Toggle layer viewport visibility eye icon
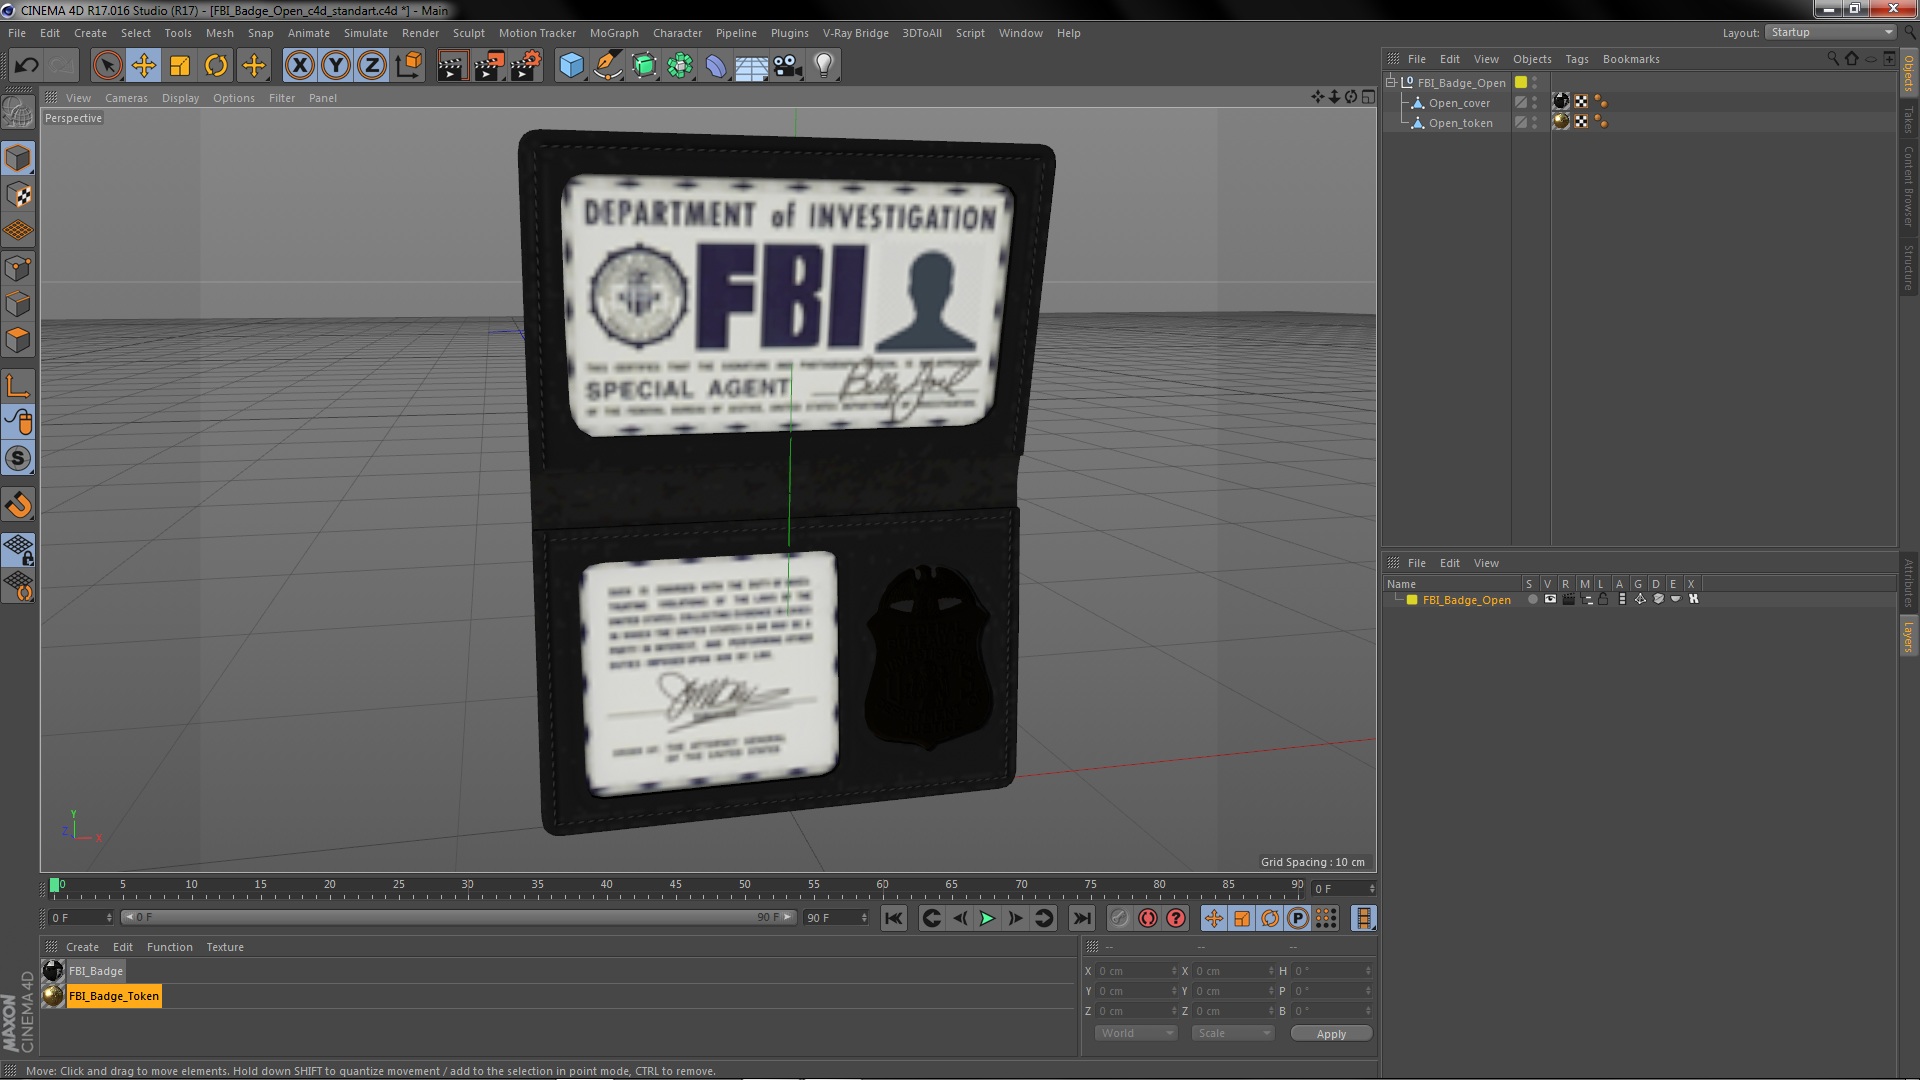 [x=1550, y=600]
